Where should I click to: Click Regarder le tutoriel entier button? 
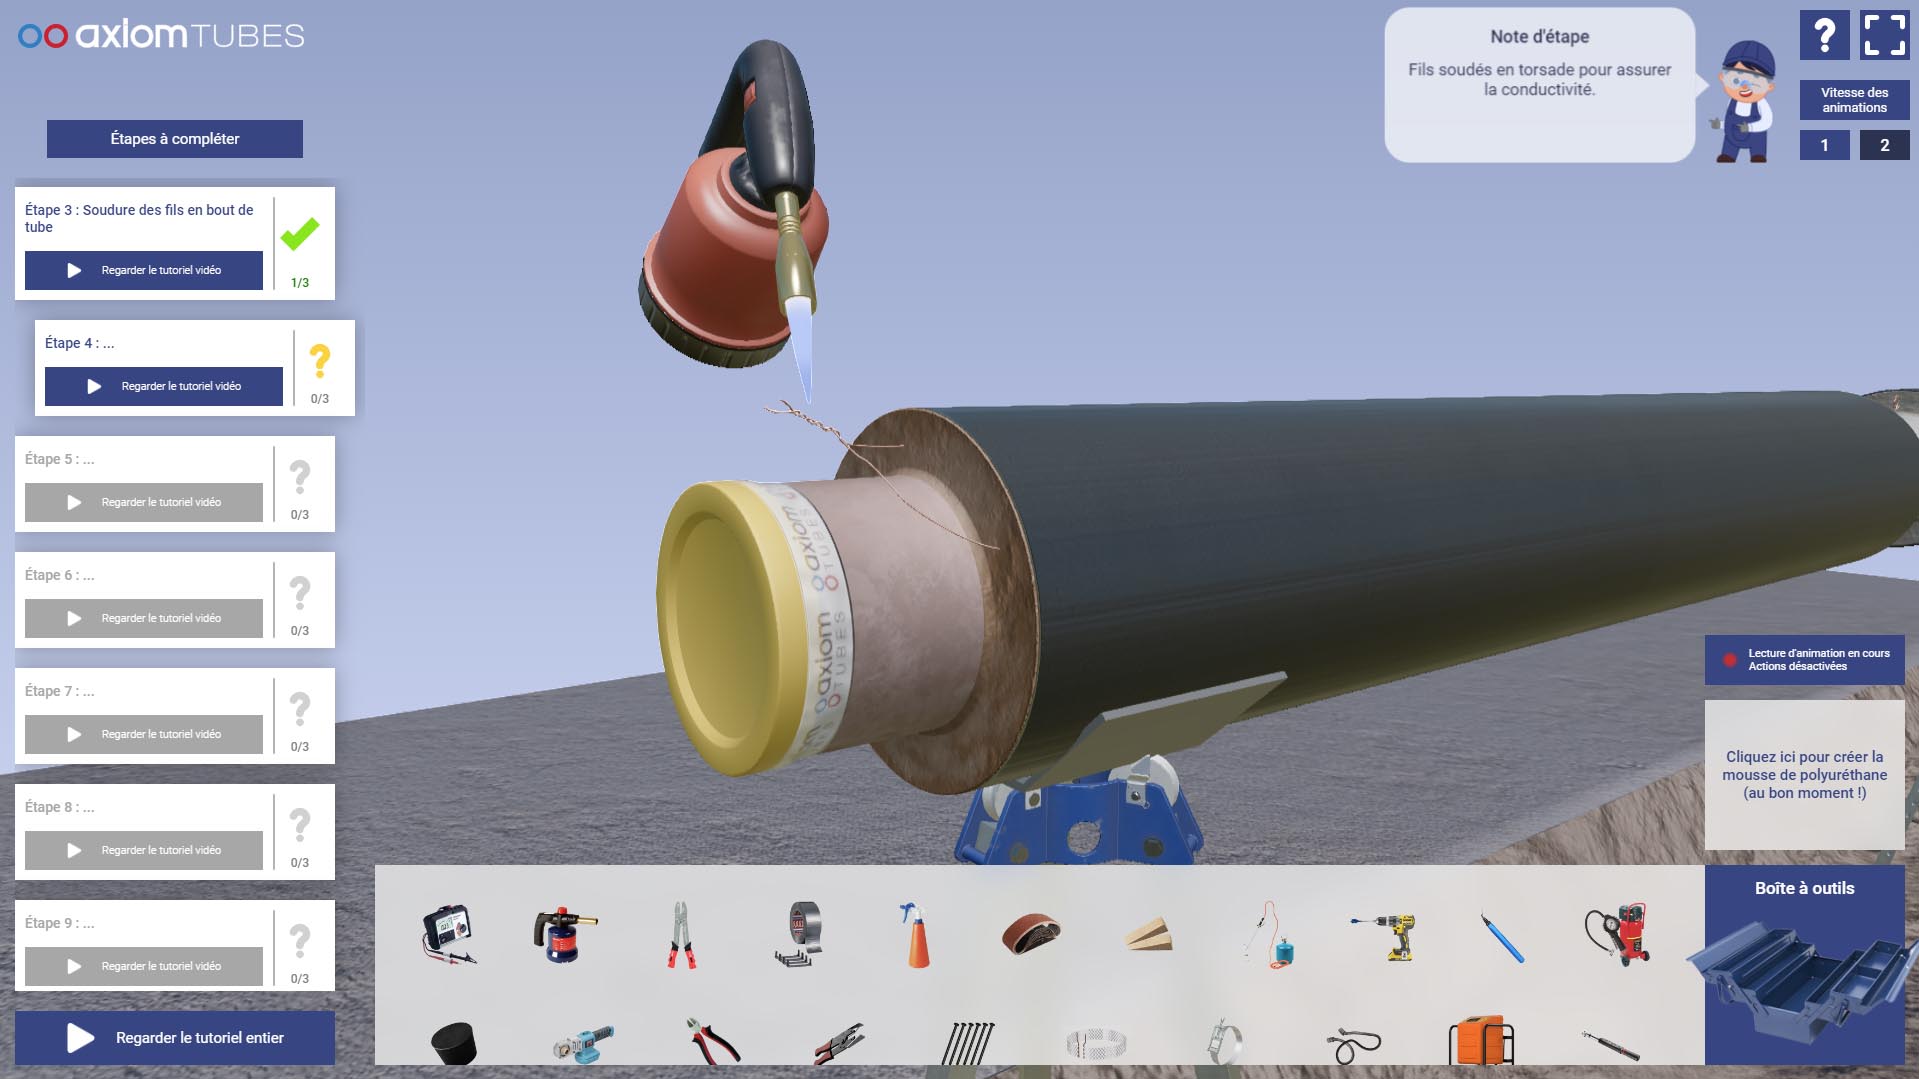(x=175, y=1038)
